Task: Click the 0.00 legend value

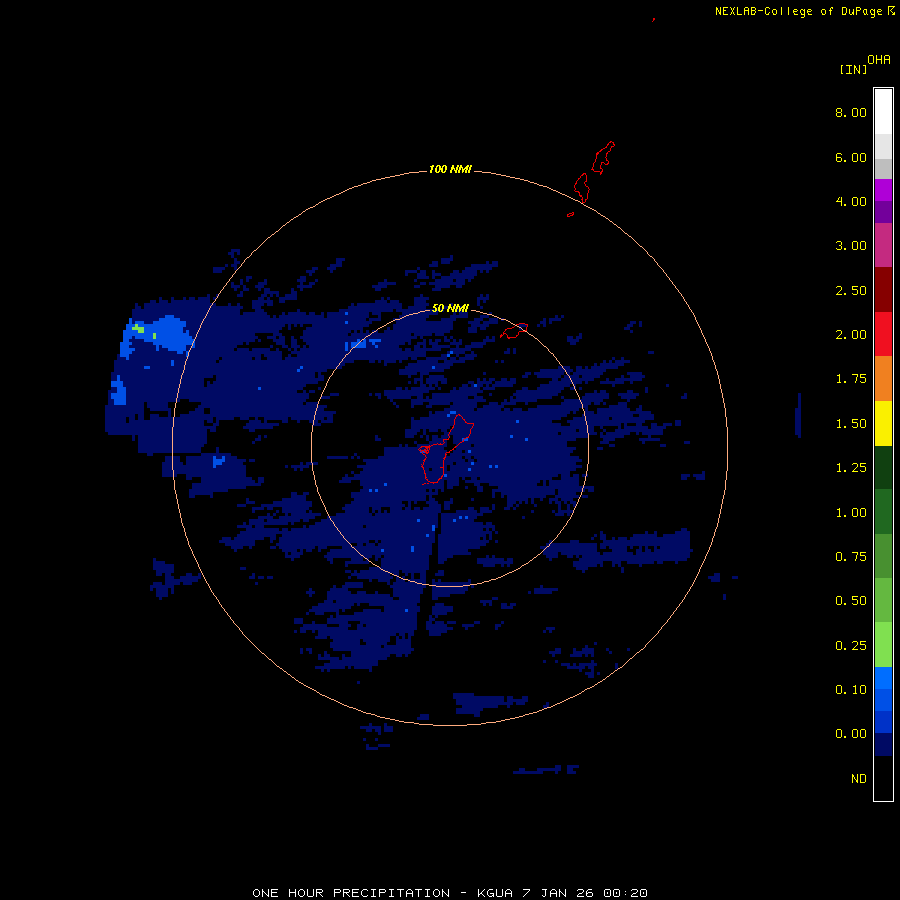Action: point(851,734)
